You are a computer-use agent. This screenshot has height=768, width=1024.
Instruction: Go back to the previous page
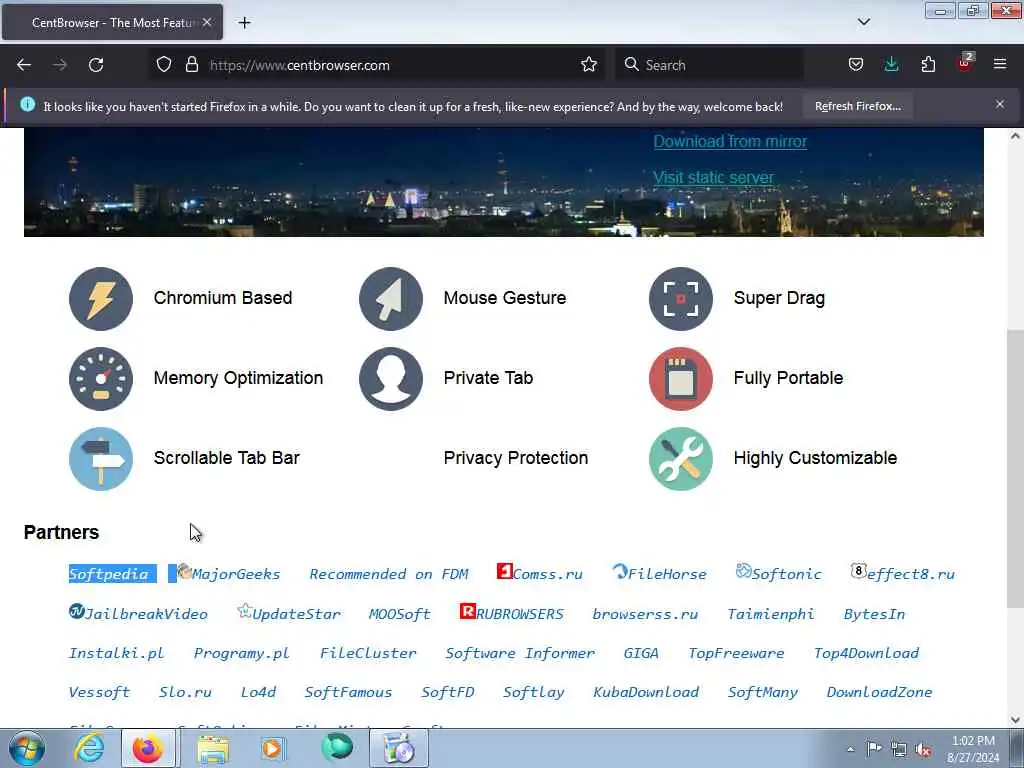click(x=24, y=65)
